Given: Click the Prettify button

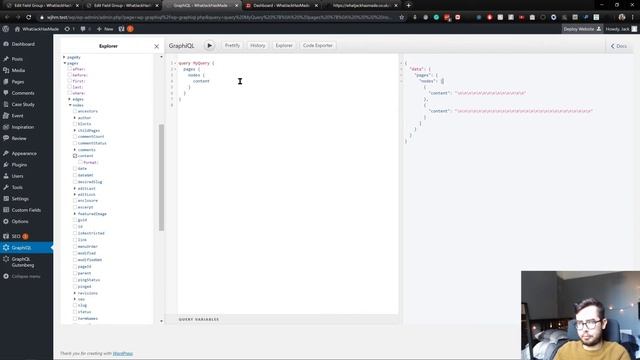Looking at the screenshot, I should coord(232,46).
